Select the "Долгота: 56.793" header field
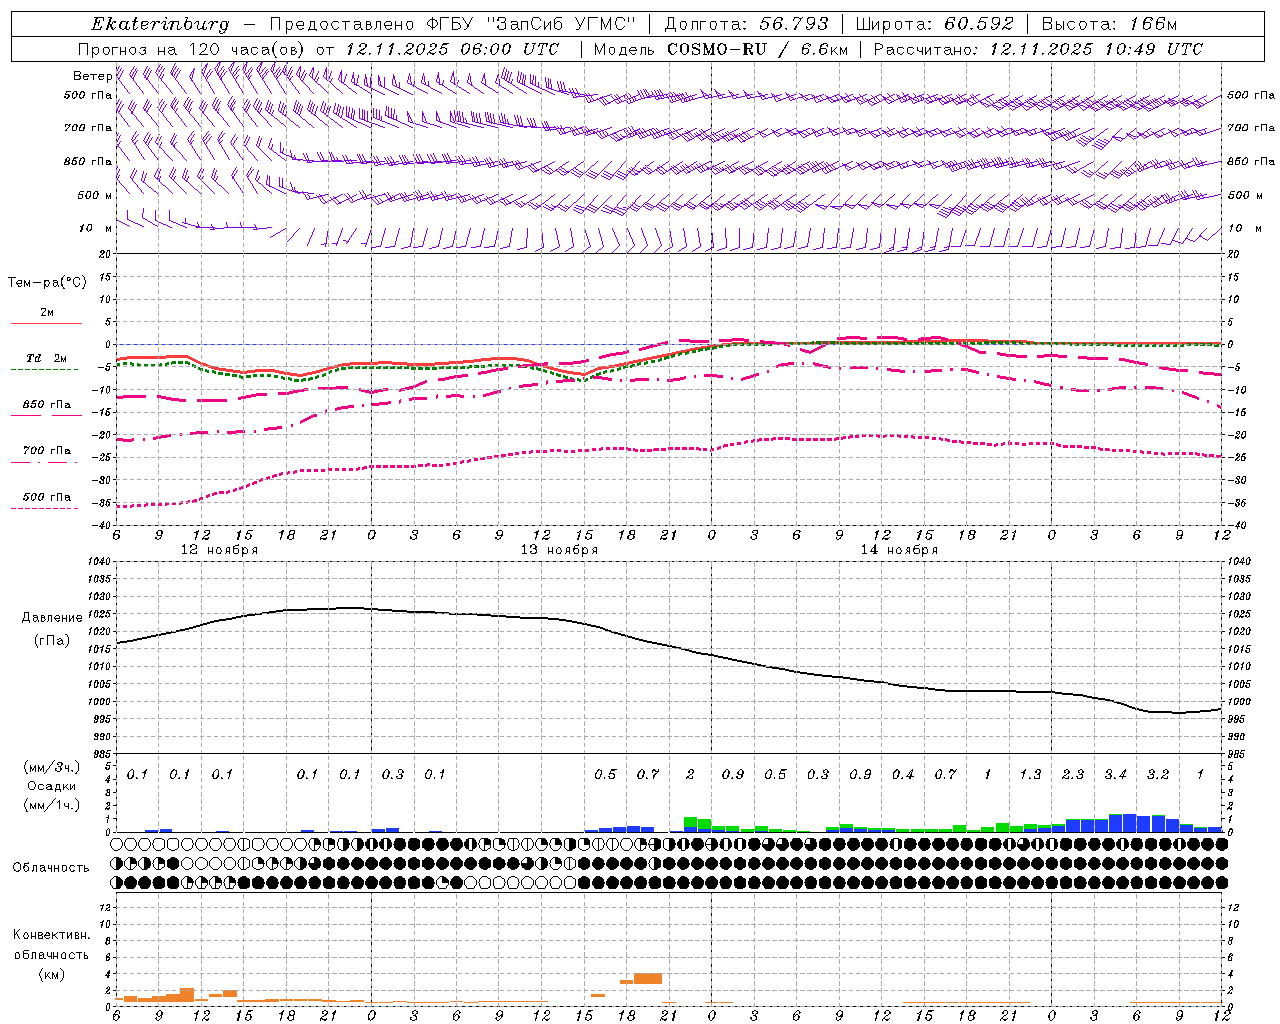Screen dimensions: 1280x1024 (x=747, y=24)
